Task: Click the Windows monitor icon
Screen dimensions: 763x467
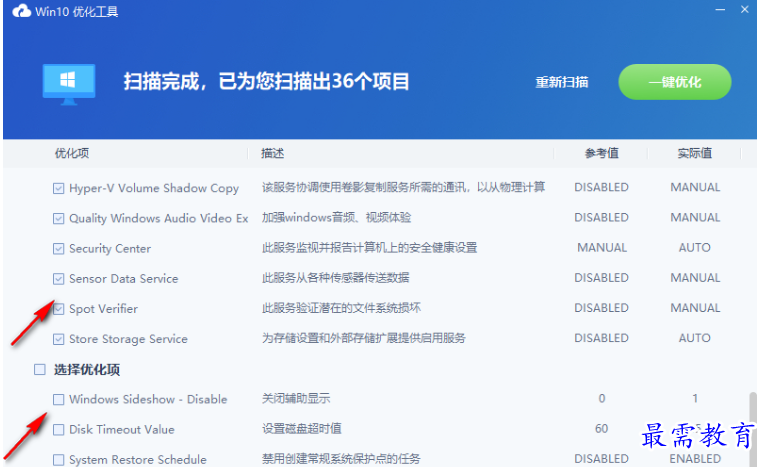Action: tap(69, 84)
